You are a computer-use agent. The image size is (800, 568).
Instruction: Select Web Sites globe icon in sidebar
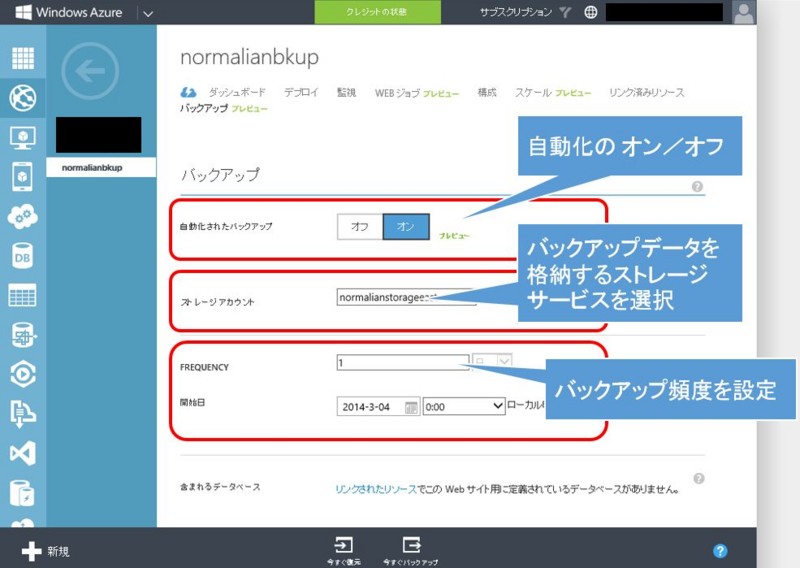tap(23, 97)
